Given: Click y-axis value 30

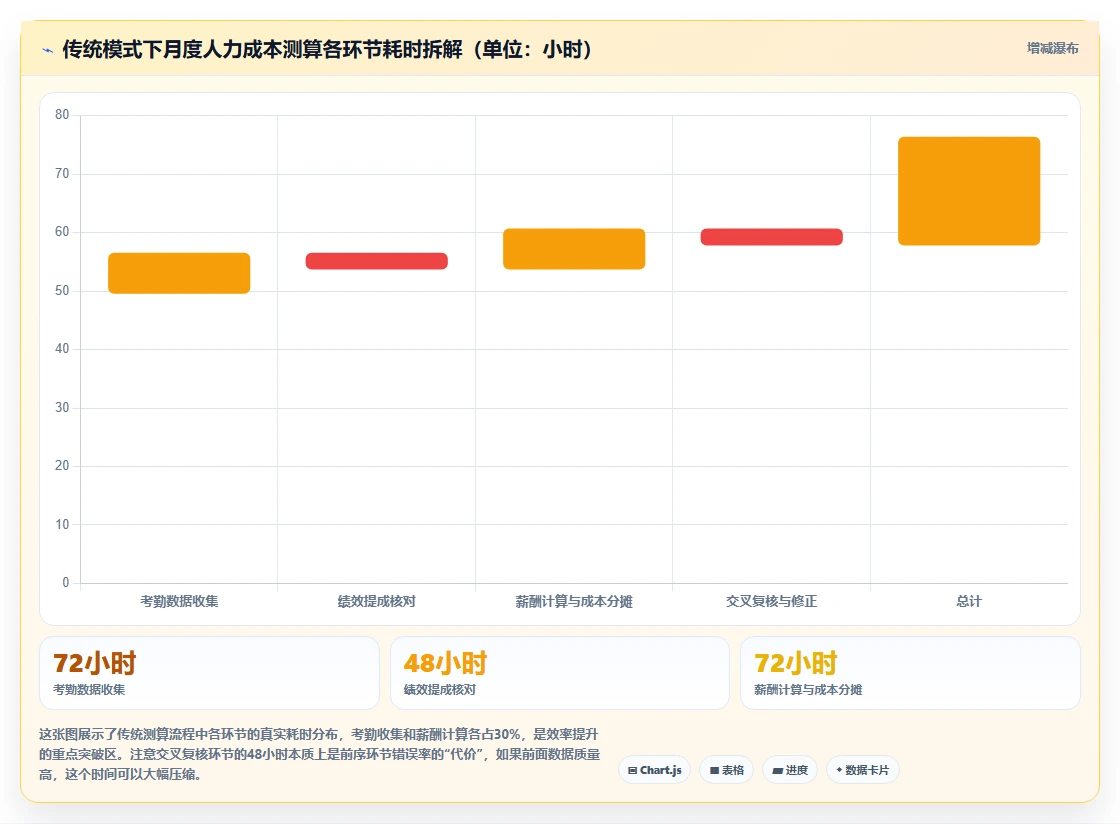Looking at the screenshot, I should coord(62,407).
